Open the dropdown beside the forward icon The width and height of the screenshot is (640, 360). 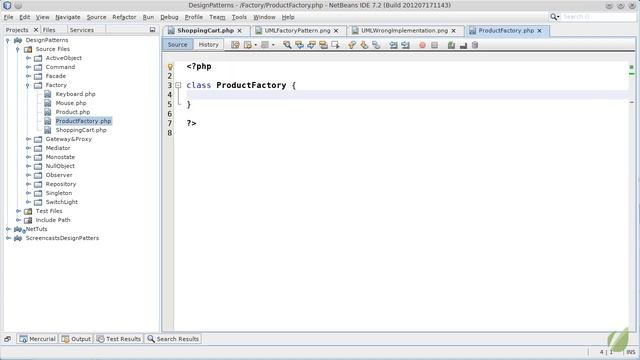[x=273, y=45]
